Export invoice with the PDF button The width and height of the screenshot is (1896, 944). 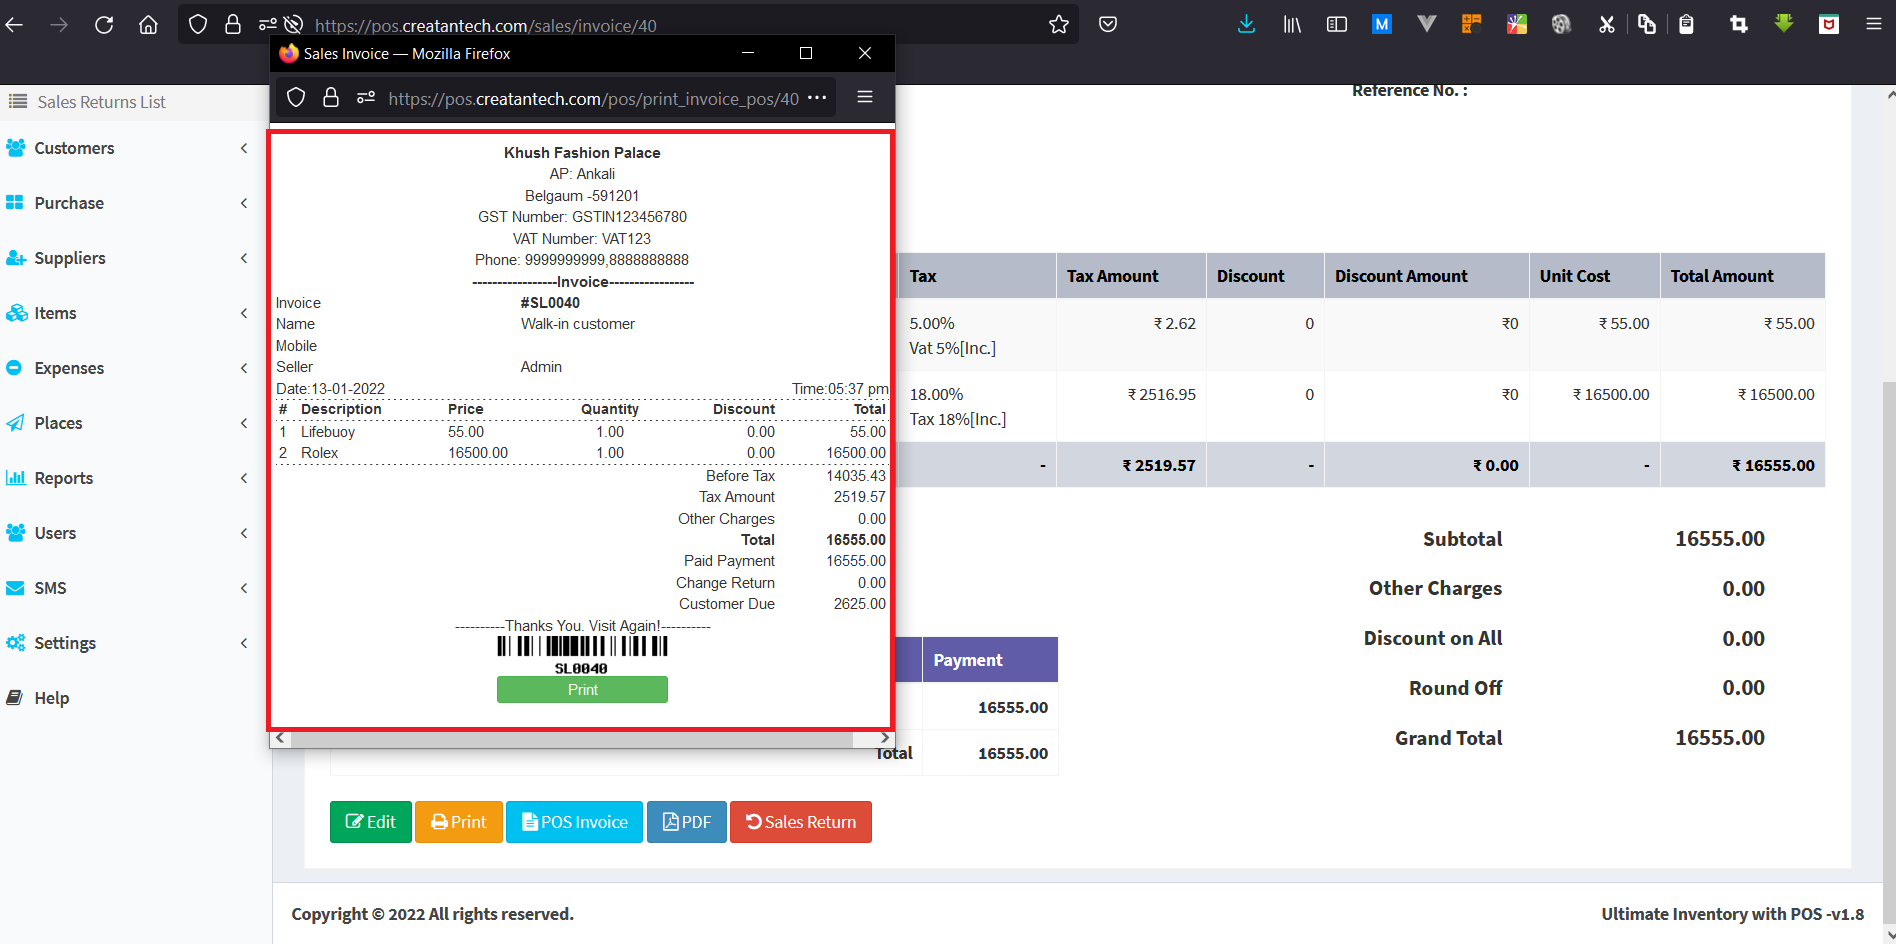click(x=687, y=822)
